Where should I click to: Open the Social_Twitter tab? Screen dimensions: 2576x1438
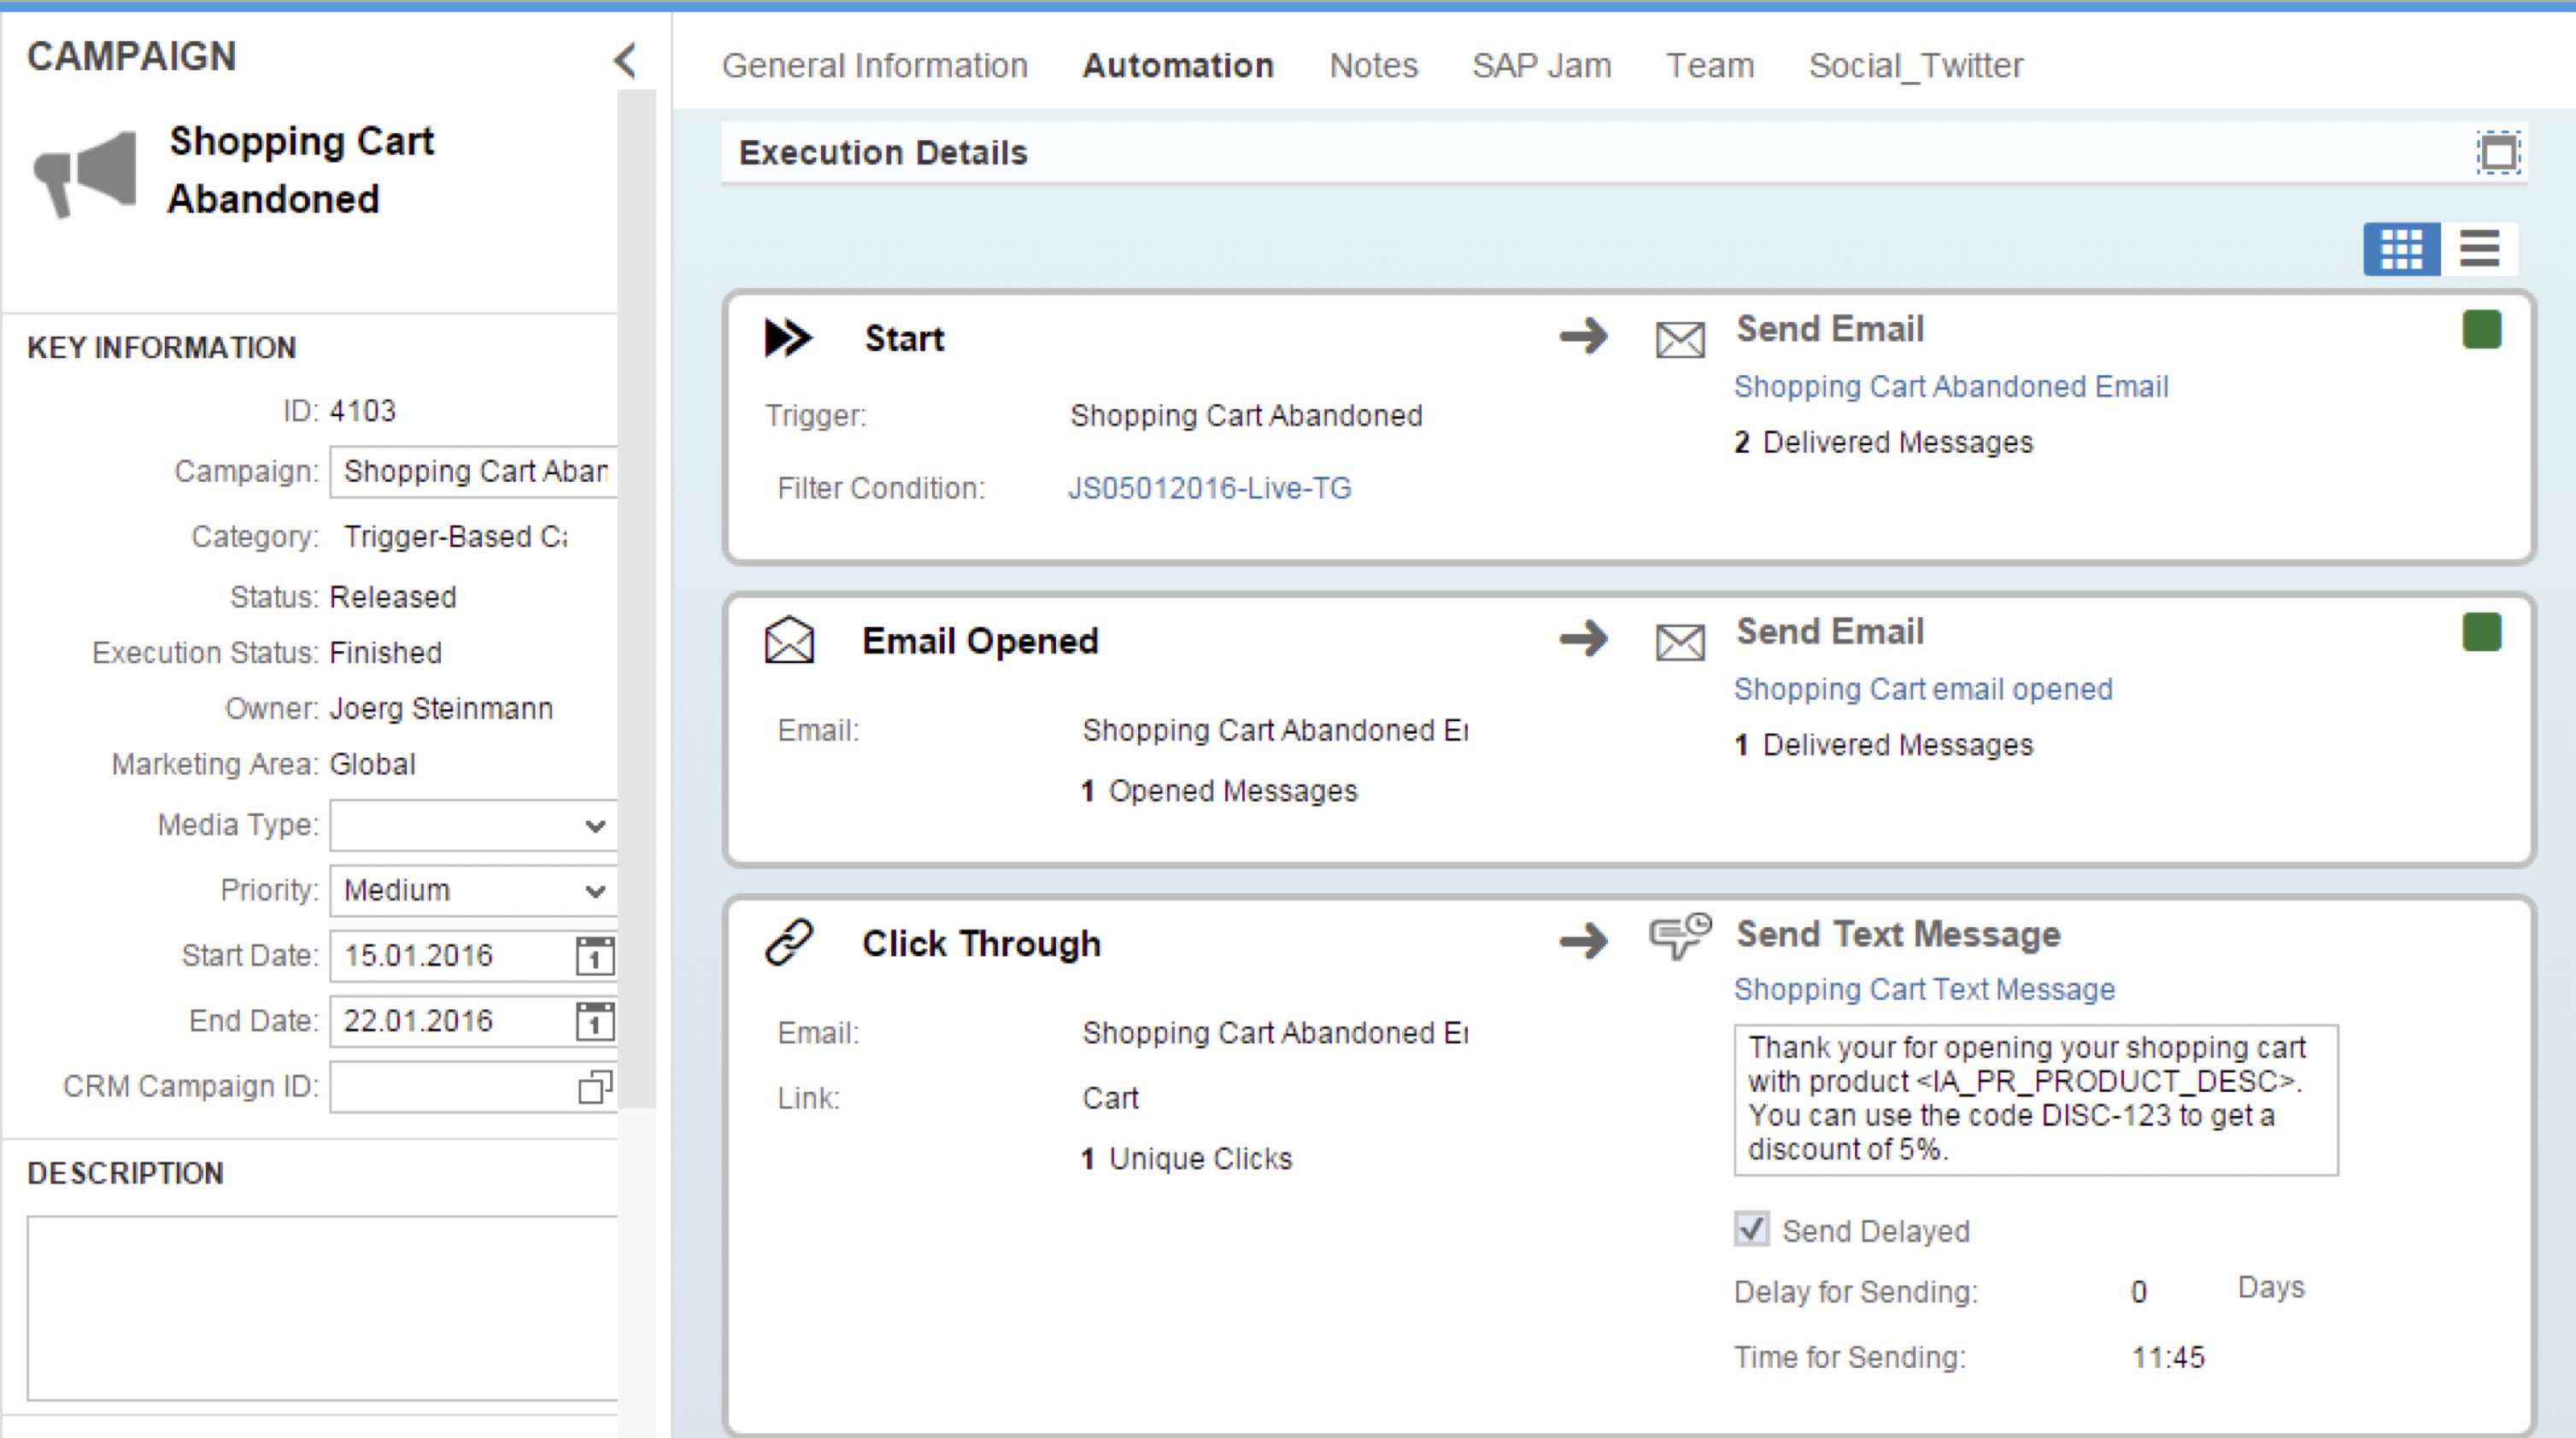[1915, 66]
